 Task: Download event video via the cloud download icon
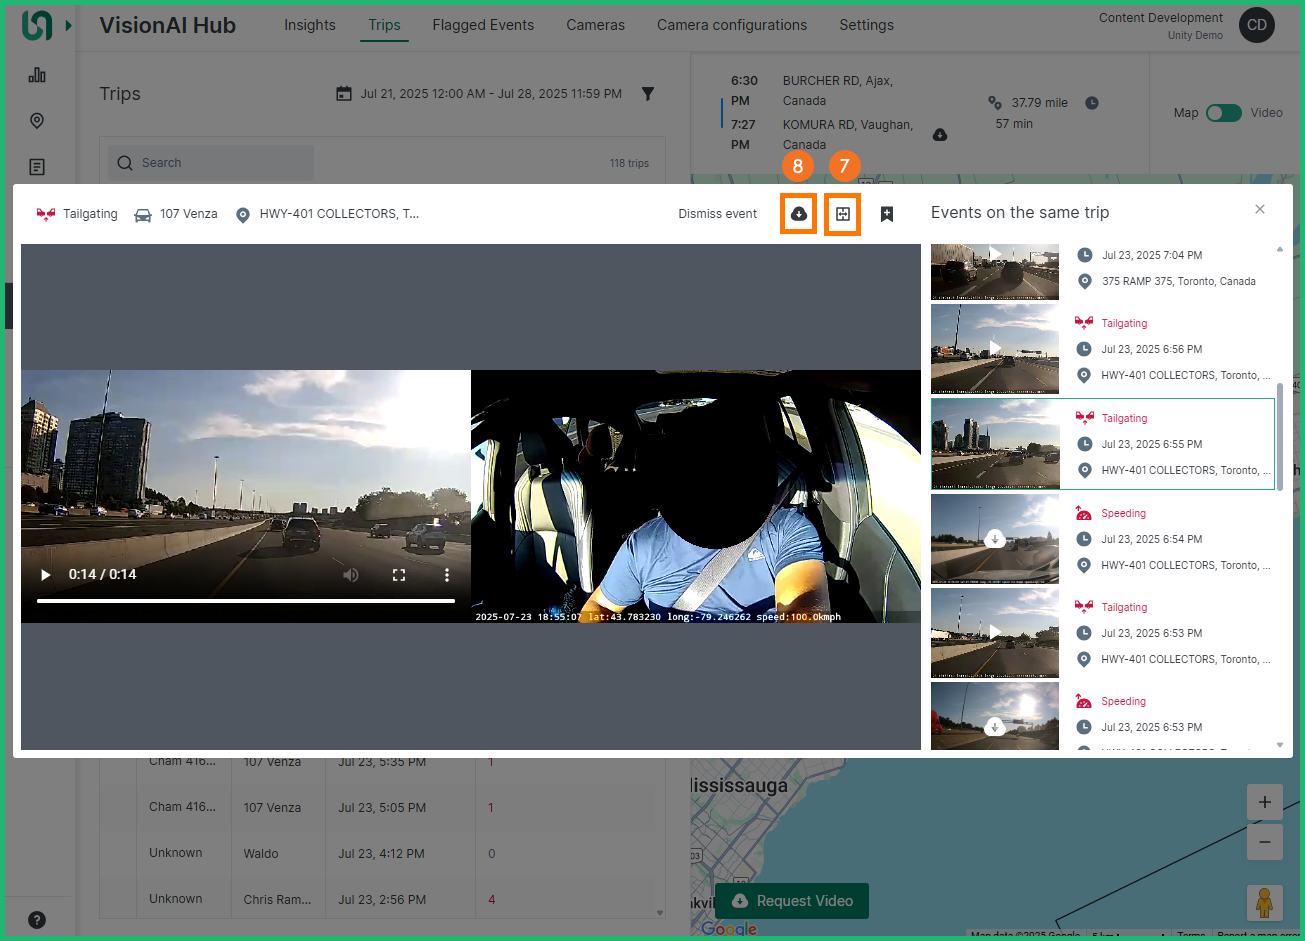coord(798,214)
